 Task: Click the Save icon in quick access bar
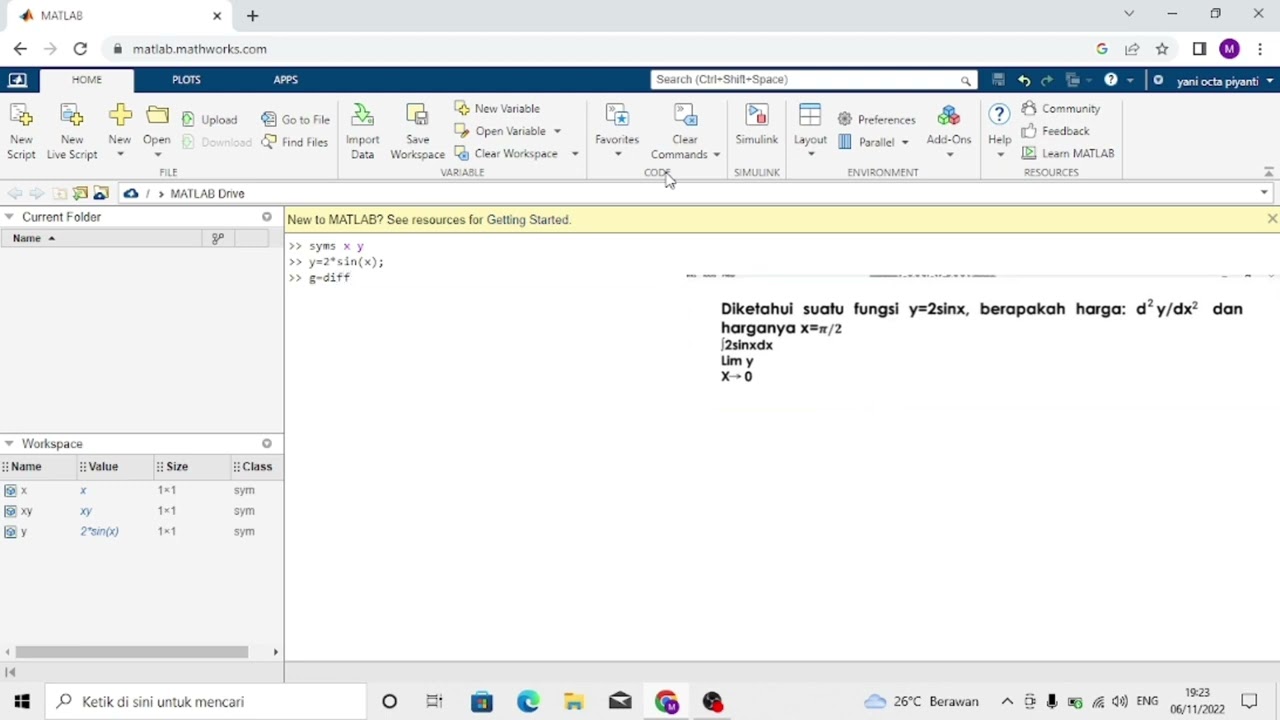[998, 80]
